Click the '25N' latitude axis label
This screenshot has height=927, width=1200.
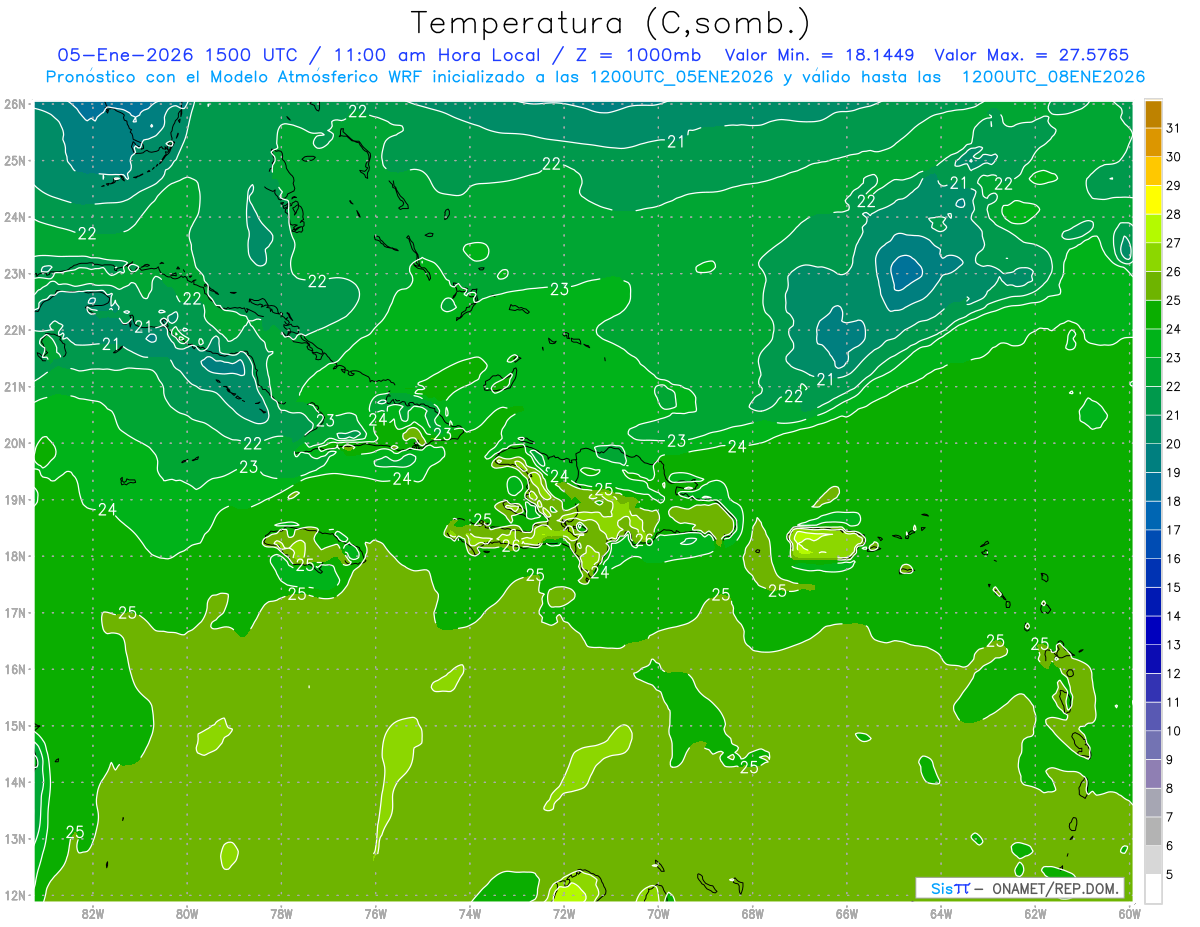pyautogui.click(x=15, y=160)
